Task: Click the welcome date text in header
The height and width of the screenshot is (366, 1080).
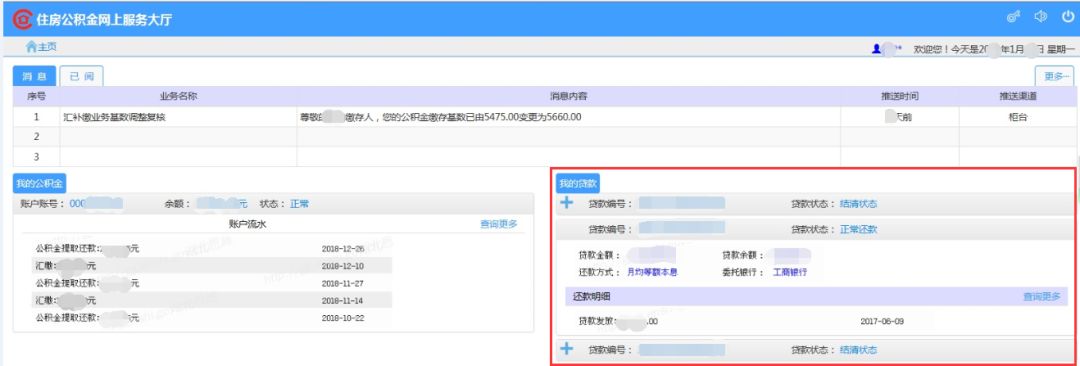Action: pyautogui.click(x=994, y=50)
